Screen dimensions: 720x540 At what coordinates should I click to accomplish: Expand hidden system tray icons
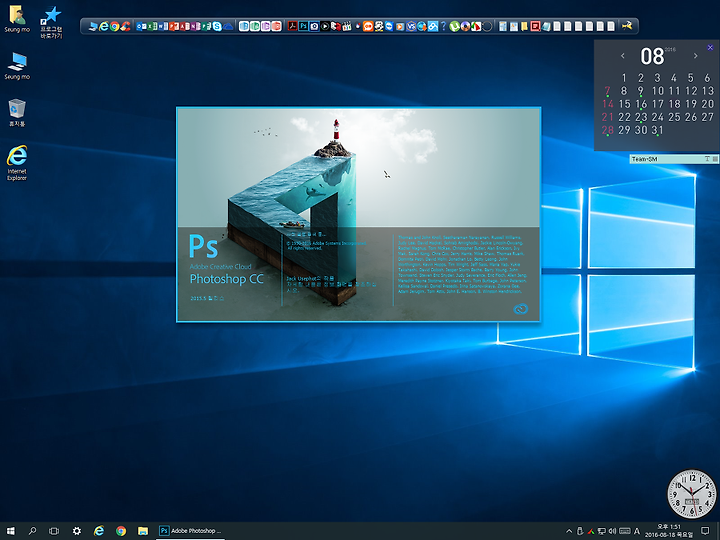coord(569,531)
